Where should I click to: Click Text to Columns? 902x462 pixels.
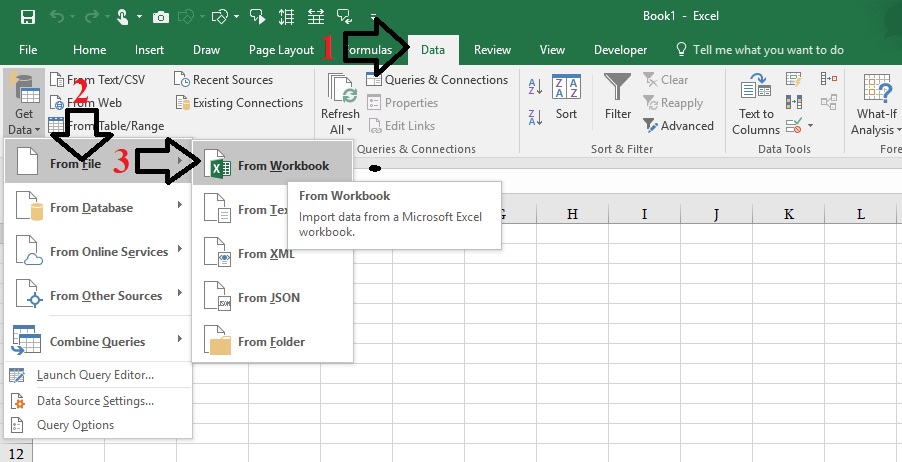tap(756, 105)
